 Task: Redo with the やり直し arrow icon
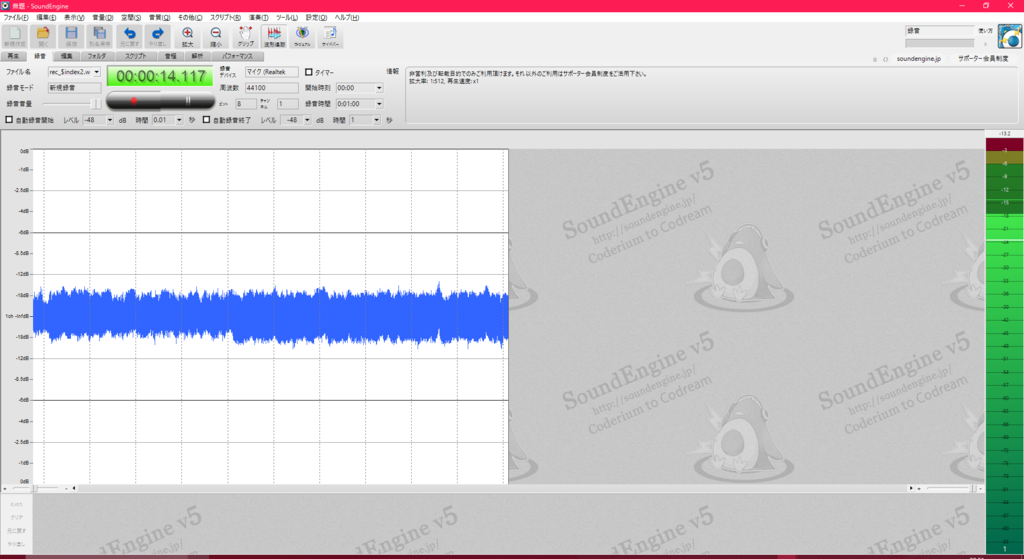157,37
